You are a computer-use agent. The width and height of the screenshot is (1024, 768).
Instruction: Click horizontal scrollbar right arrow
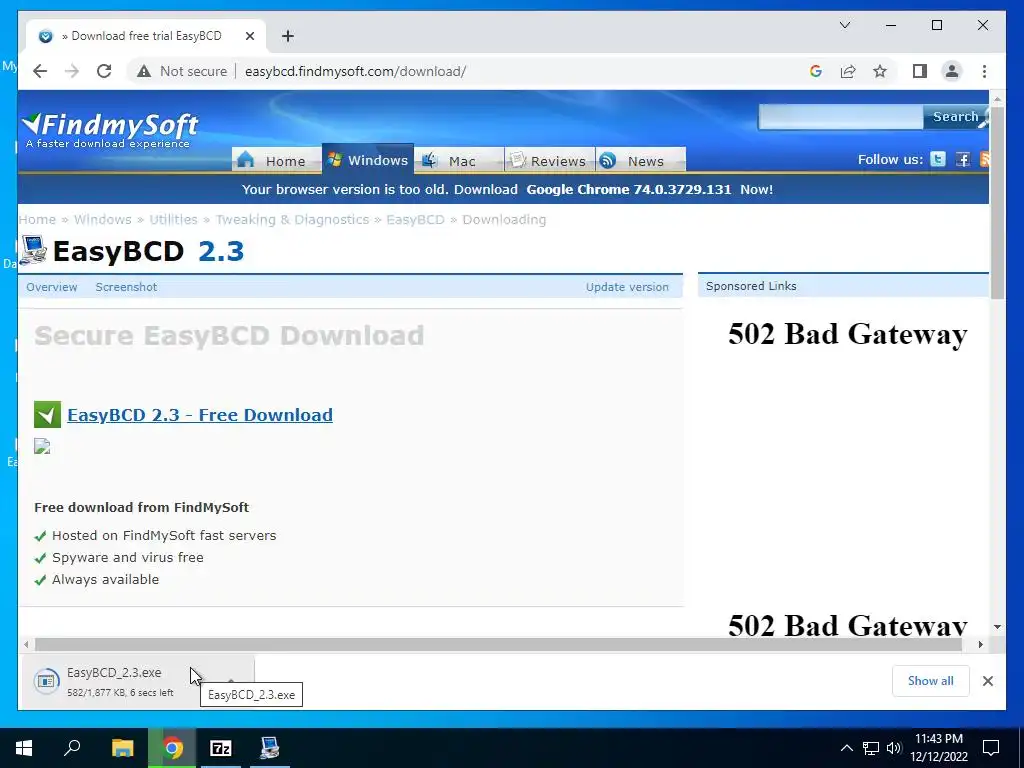[980, 645]
